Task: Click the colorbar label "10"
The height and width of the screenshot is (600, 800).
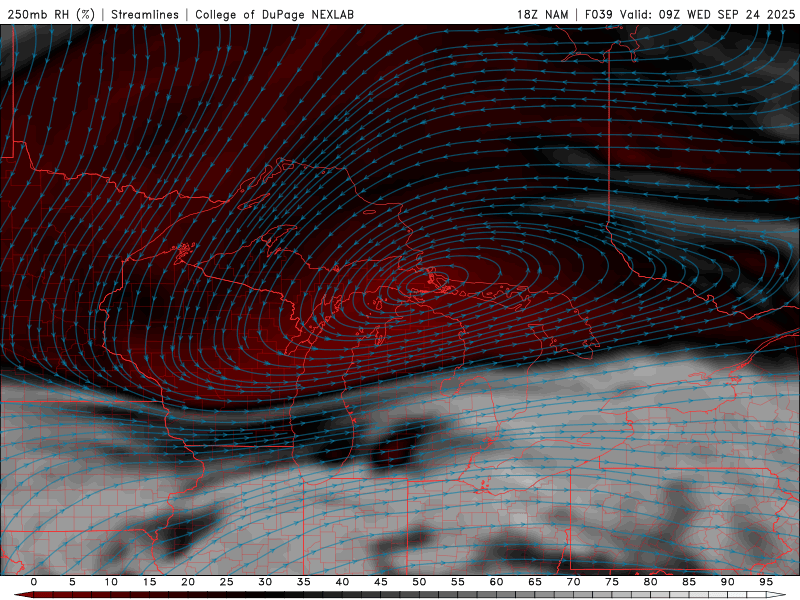Action: (x=111, y=582)
